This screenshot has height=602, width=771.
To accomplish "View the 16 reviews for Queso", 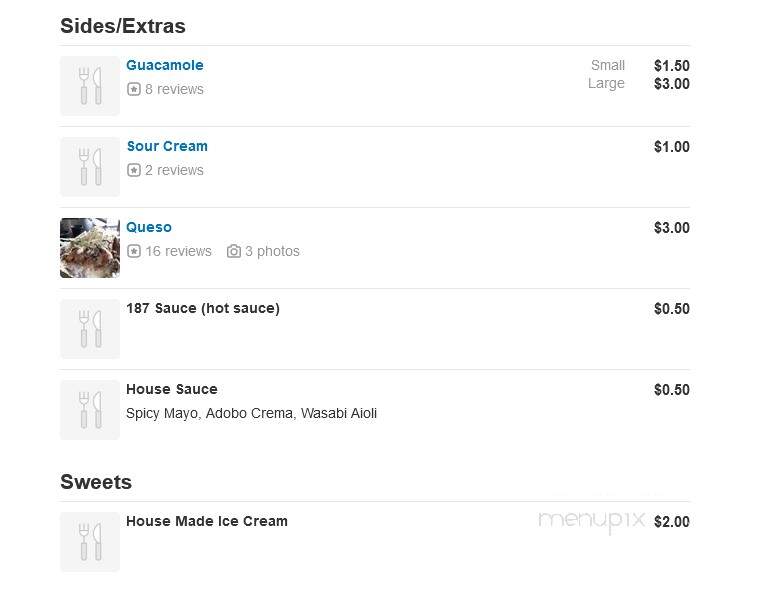I will click(x=178, y=251).
